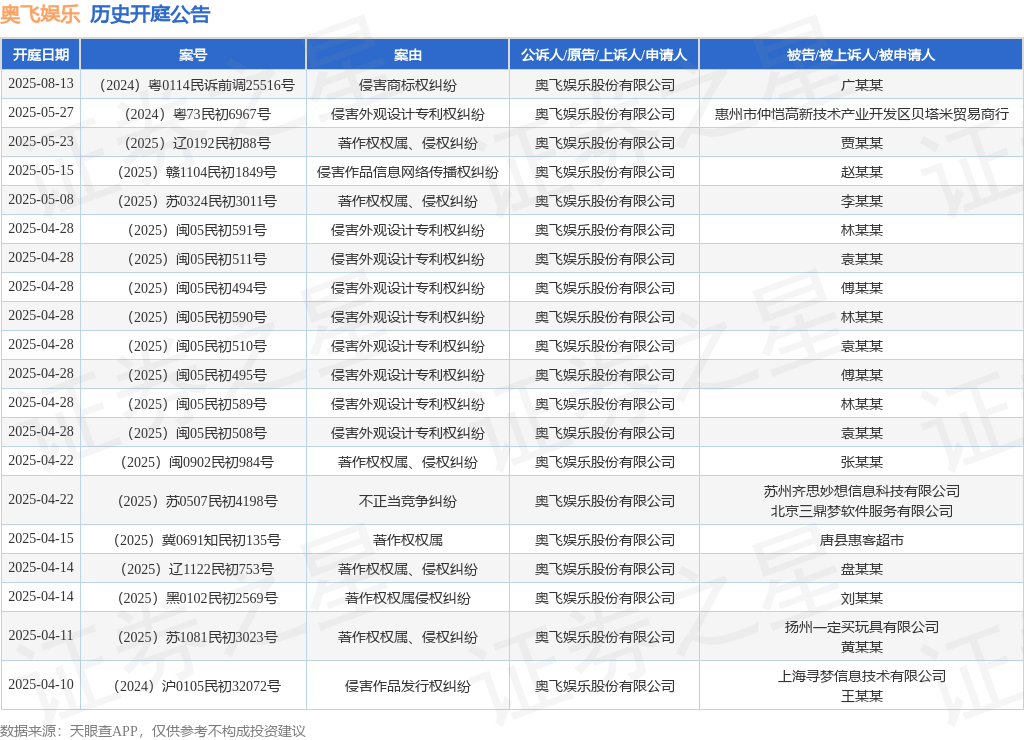Click the 奥飞娱乐 title text
The height and width of the screenshot is (740, 1024).
(x=40, y=14)
